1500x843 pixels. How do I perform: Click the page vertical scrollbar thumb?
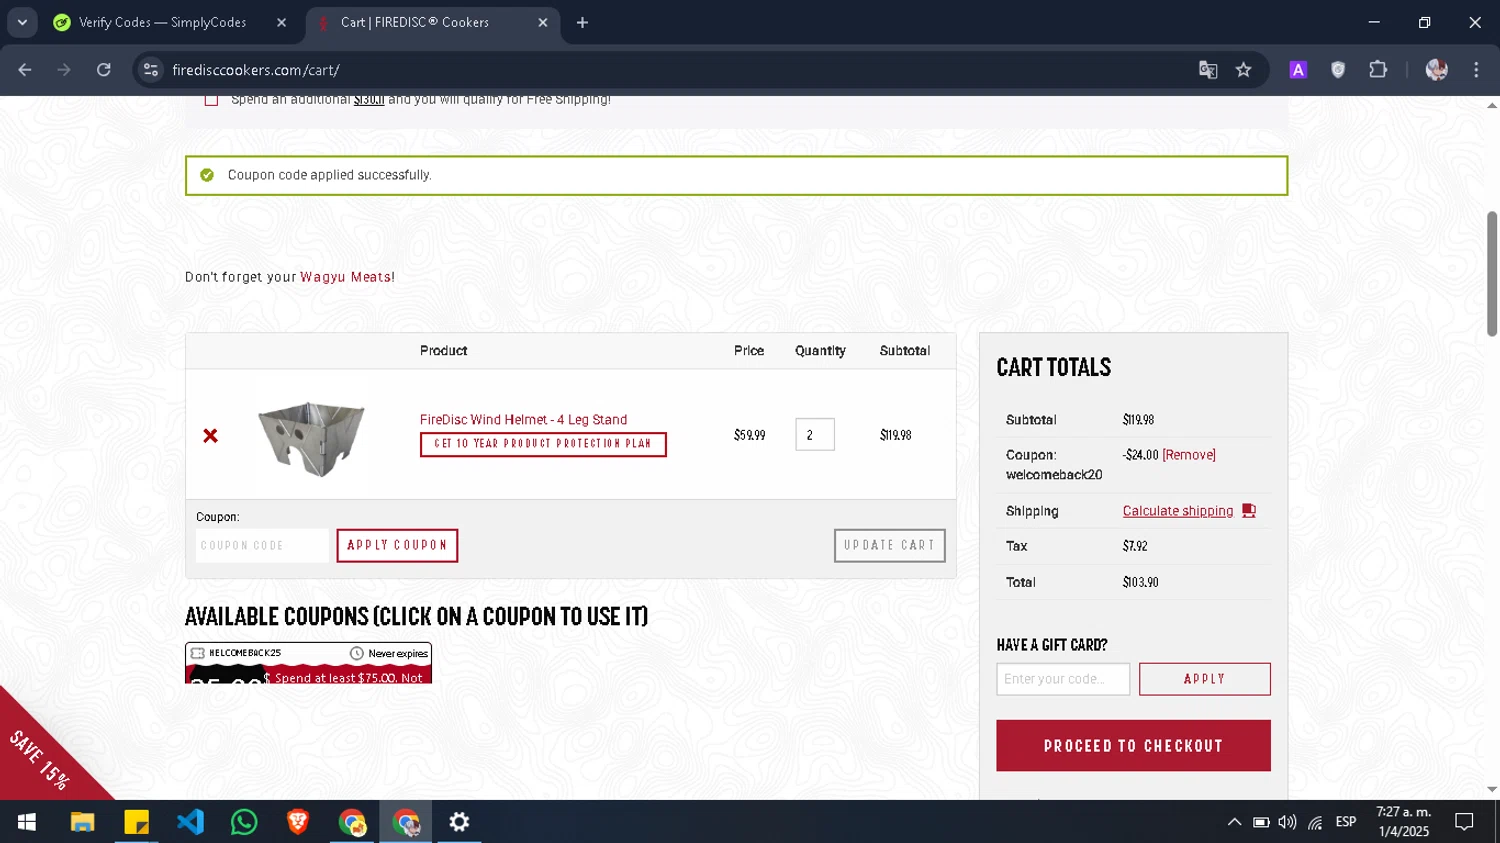click(1492, 274)
